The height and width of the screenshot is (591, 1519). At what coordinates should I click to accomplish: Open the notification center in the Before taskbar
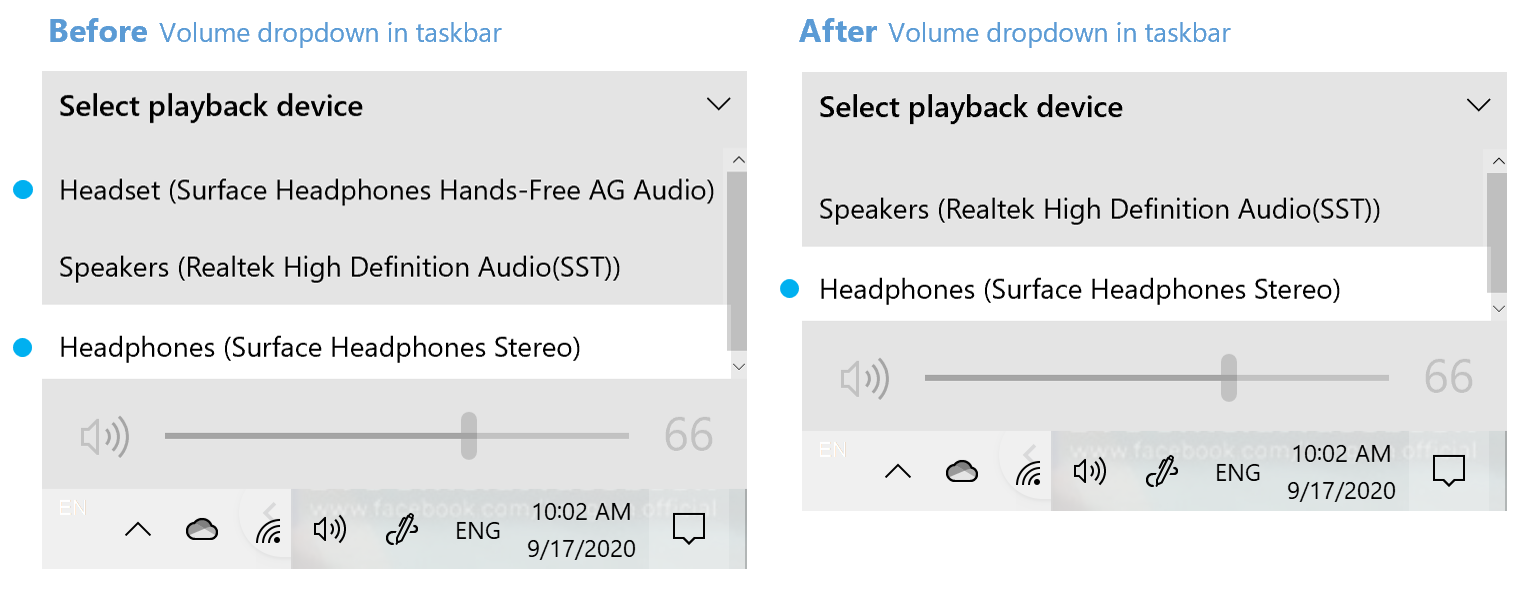coord(689,529)
